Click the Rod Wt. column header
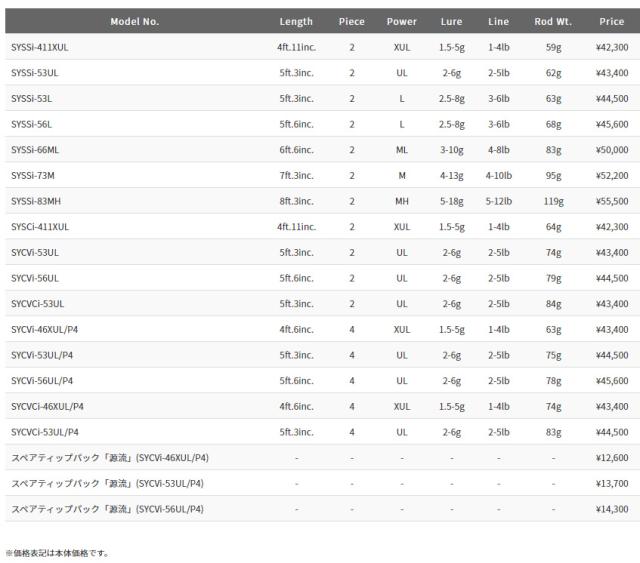 (x=553, y=21)
